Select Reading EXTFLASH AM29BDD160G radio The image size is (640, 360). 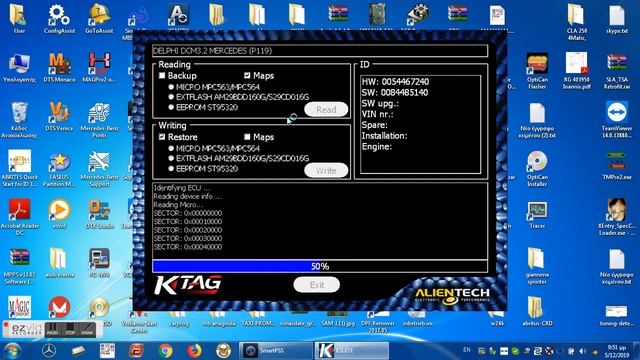pyautogui.click(x=171, y=97)
